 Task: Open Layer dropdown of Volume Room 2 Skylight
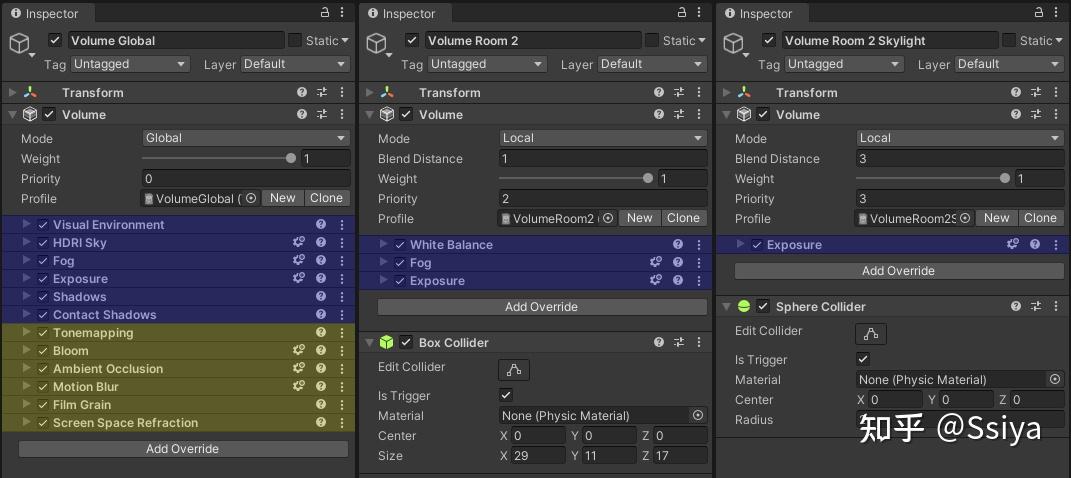[1009, 64]
